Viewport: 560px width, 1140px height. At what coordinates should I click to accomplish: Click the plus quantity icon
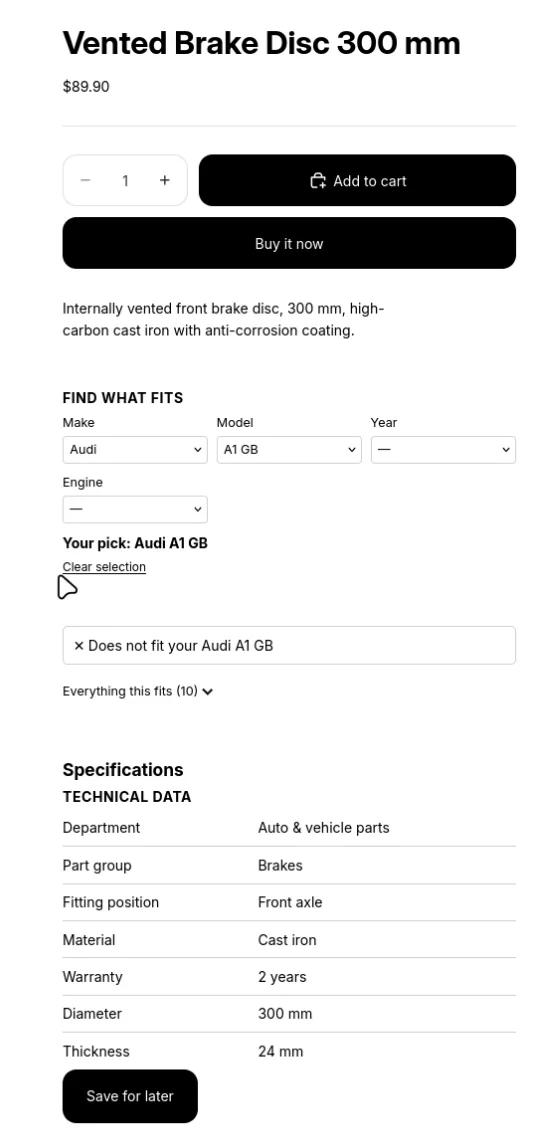pyautogui.click(x=164, y=180)
